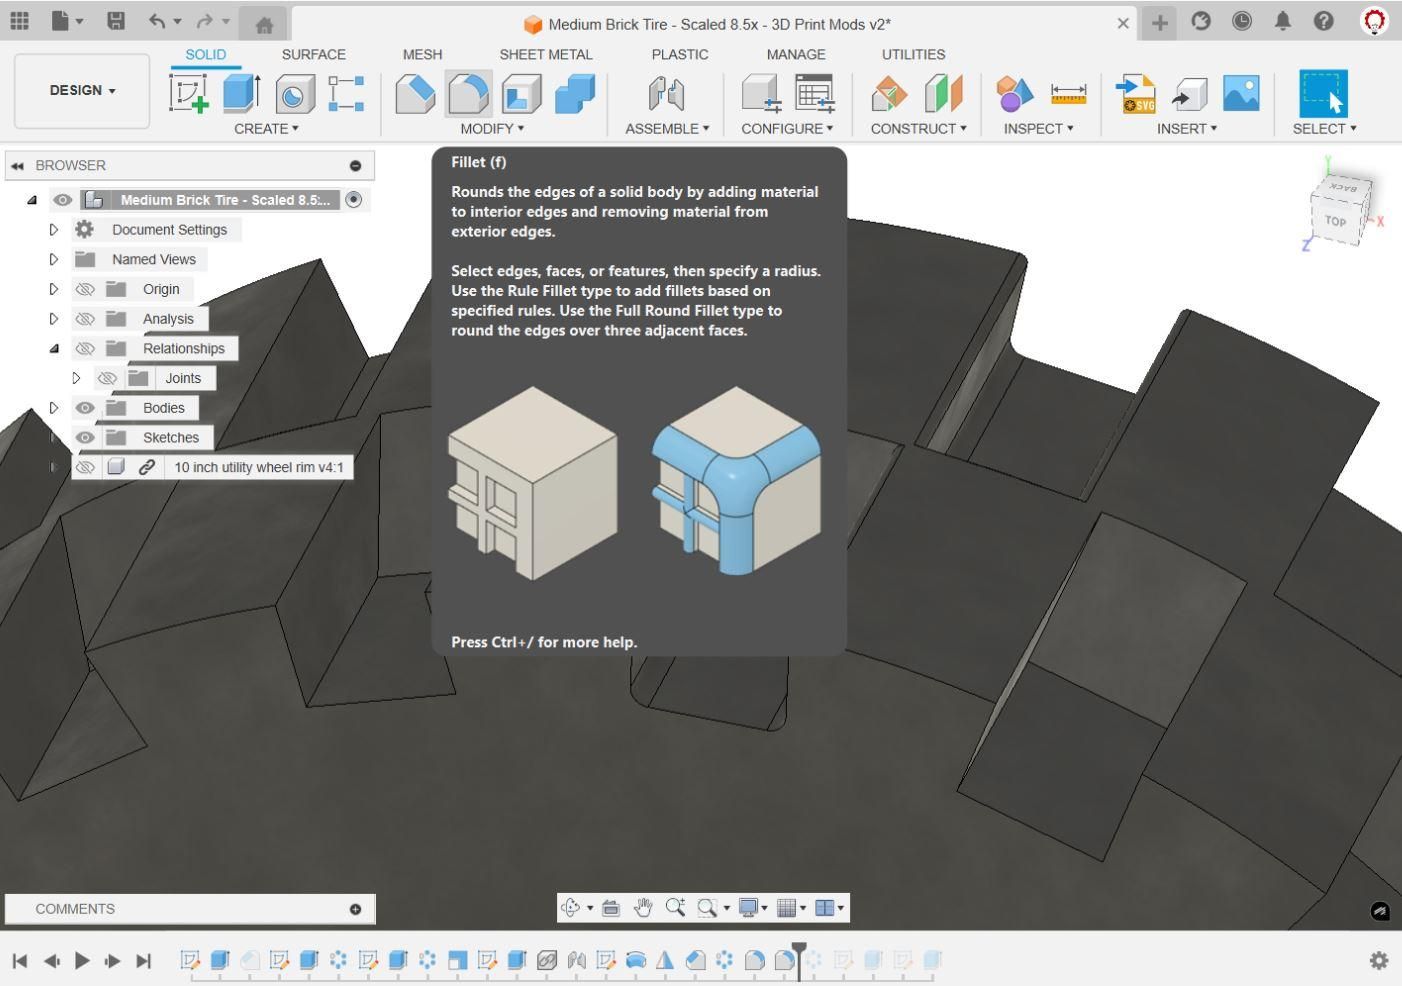Select the Combine tool
Image resolution: width=1402 pixels, height=986 pixels.
tap(574, 94)
